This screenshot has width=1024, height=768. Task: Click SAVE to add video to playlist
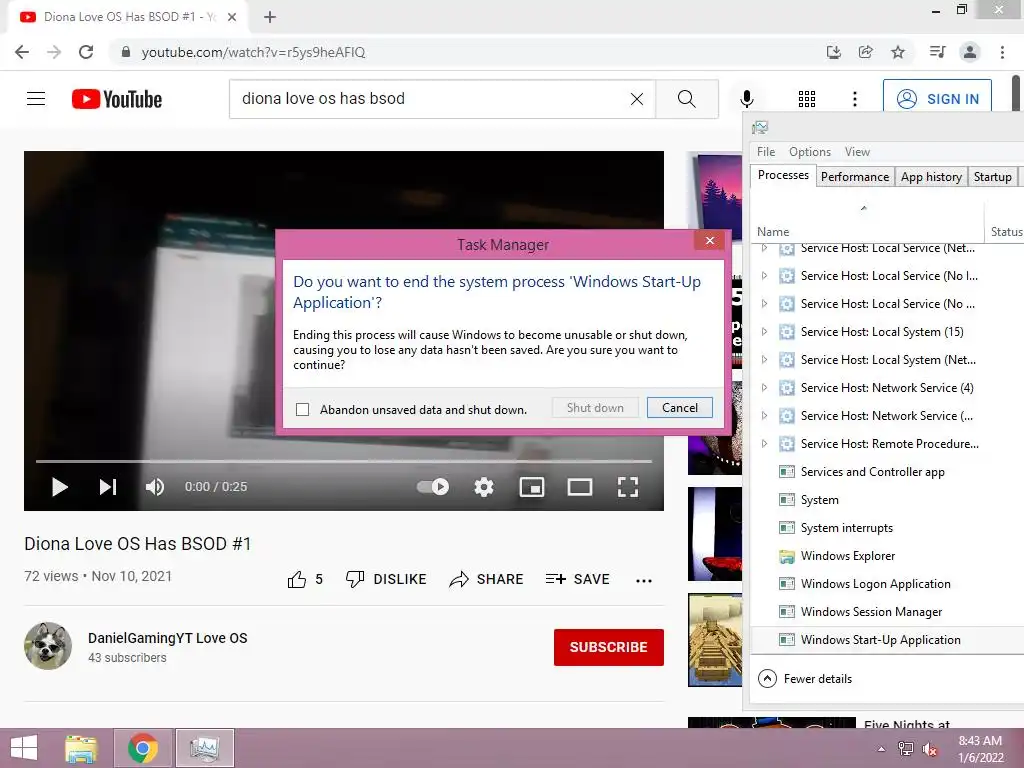coord(578,579)
